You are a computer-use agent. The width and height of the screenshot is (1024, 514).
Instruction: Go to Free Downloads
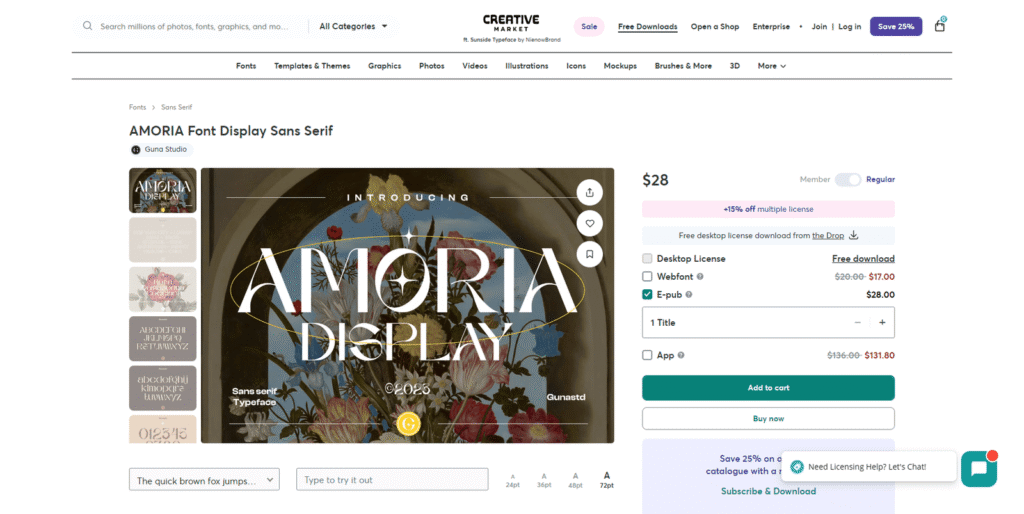[648, 27]
